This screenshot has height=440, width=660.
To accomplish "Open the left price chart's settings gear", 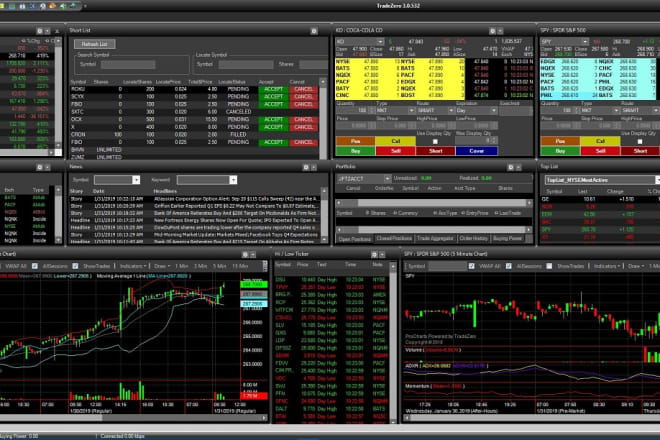I will pyautogui.click(x=245, y=255).
